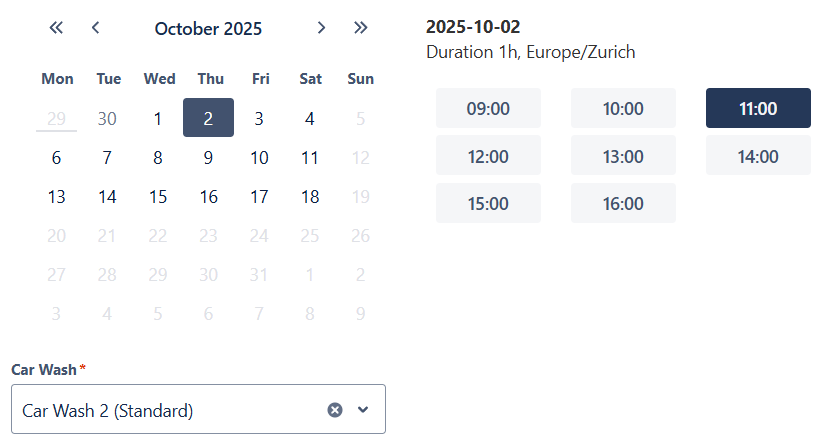Choose October 10 on the calendar
The image size is (826, 442).
pos(259,157)
